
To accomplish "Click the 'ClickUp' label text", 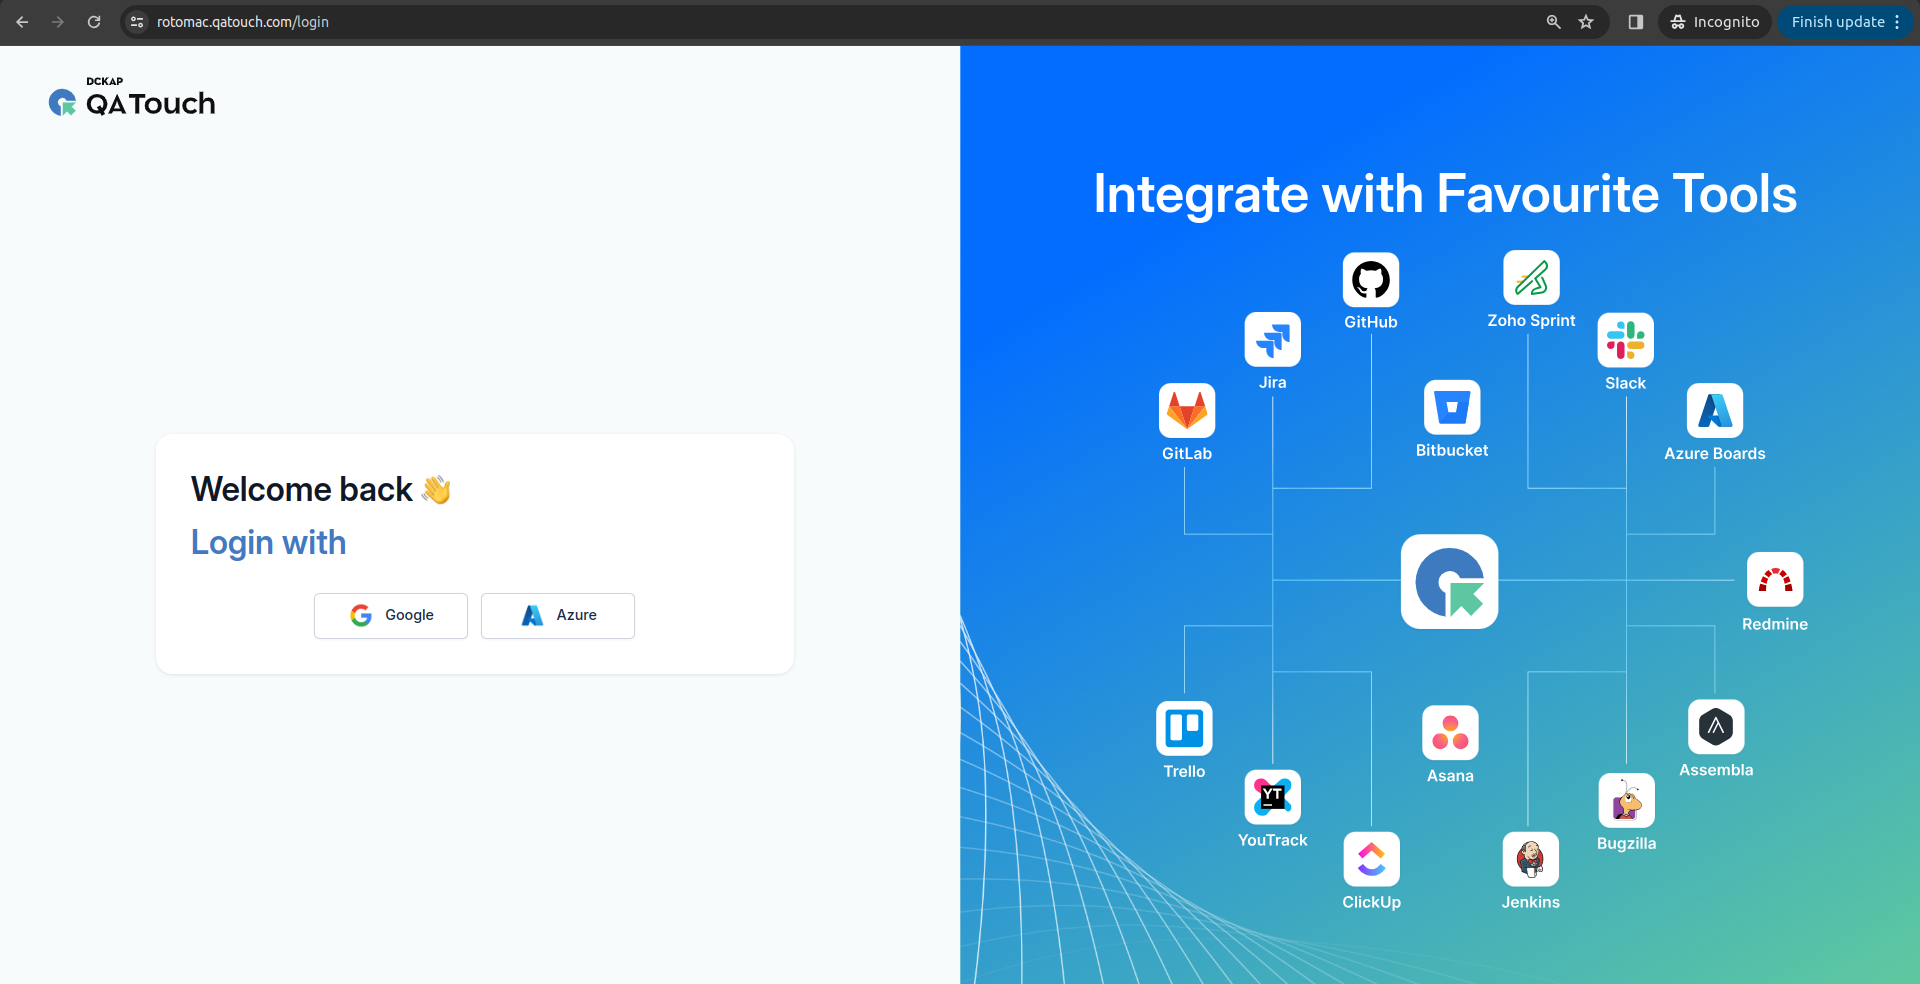I will click(x=1372, y=903).
